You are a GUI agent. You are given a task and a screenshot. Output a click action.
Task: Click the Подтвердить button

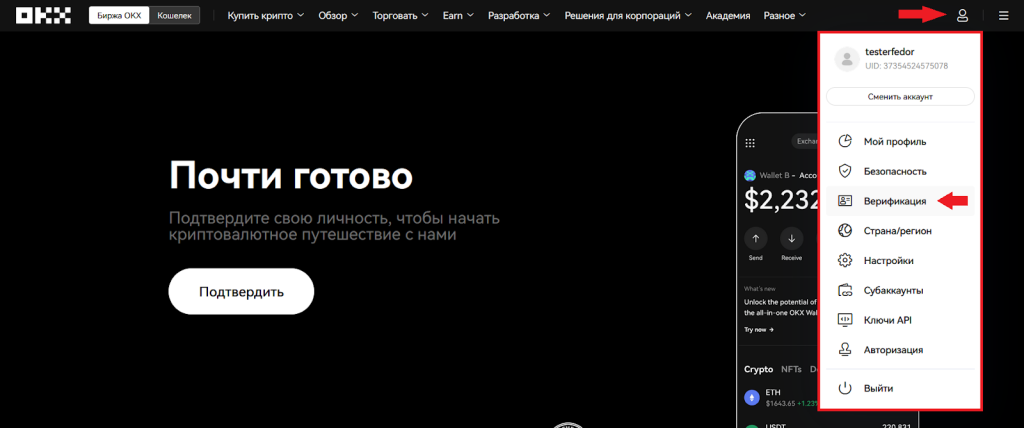241,291
